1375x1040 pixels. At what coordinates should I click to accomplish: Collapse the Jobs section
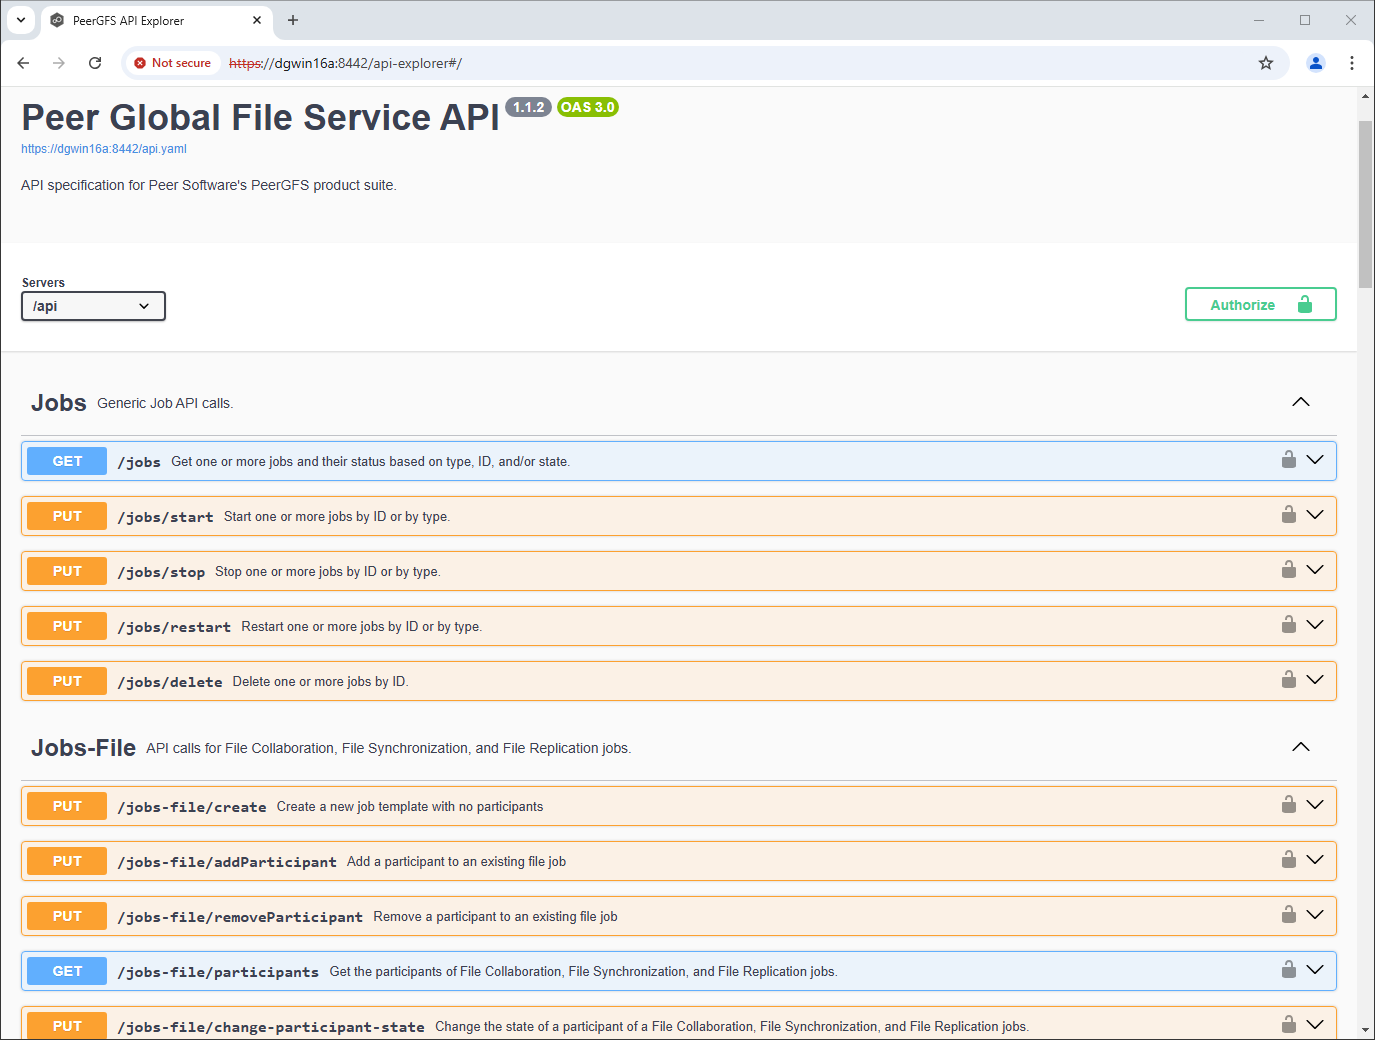[x=1300, y=402]
